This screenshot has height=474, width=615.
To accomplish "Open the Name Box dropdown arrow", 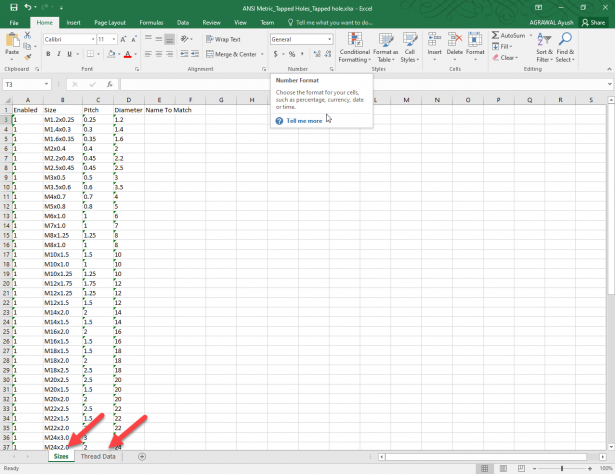I will click(47, 85).
